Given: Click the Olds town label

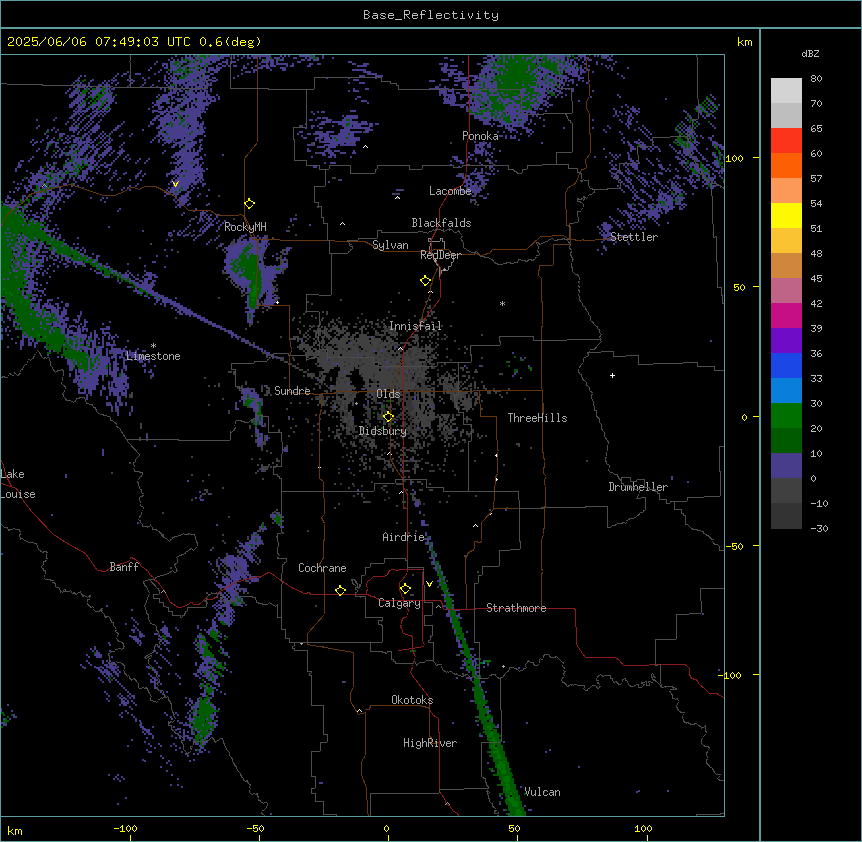Looking at the screenshot, I should (388, 394).
